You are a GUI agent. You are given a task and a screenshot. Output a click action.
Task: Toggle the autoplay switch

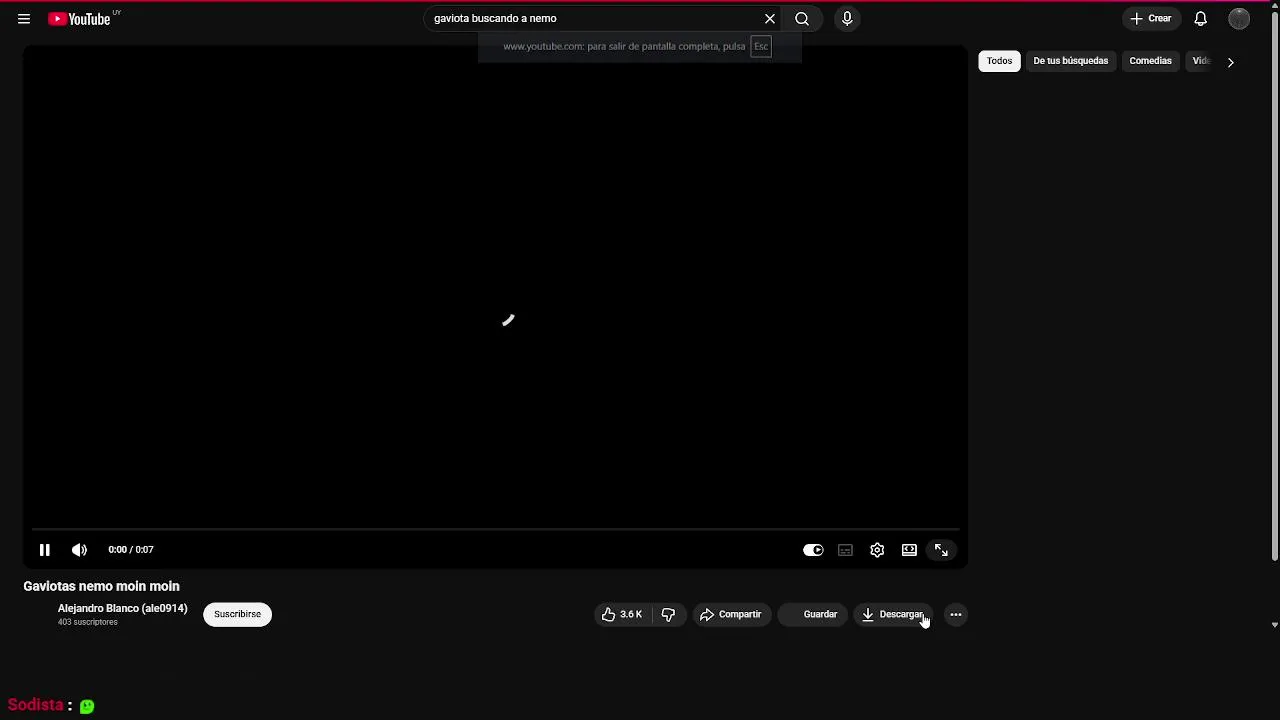(813, 550)
